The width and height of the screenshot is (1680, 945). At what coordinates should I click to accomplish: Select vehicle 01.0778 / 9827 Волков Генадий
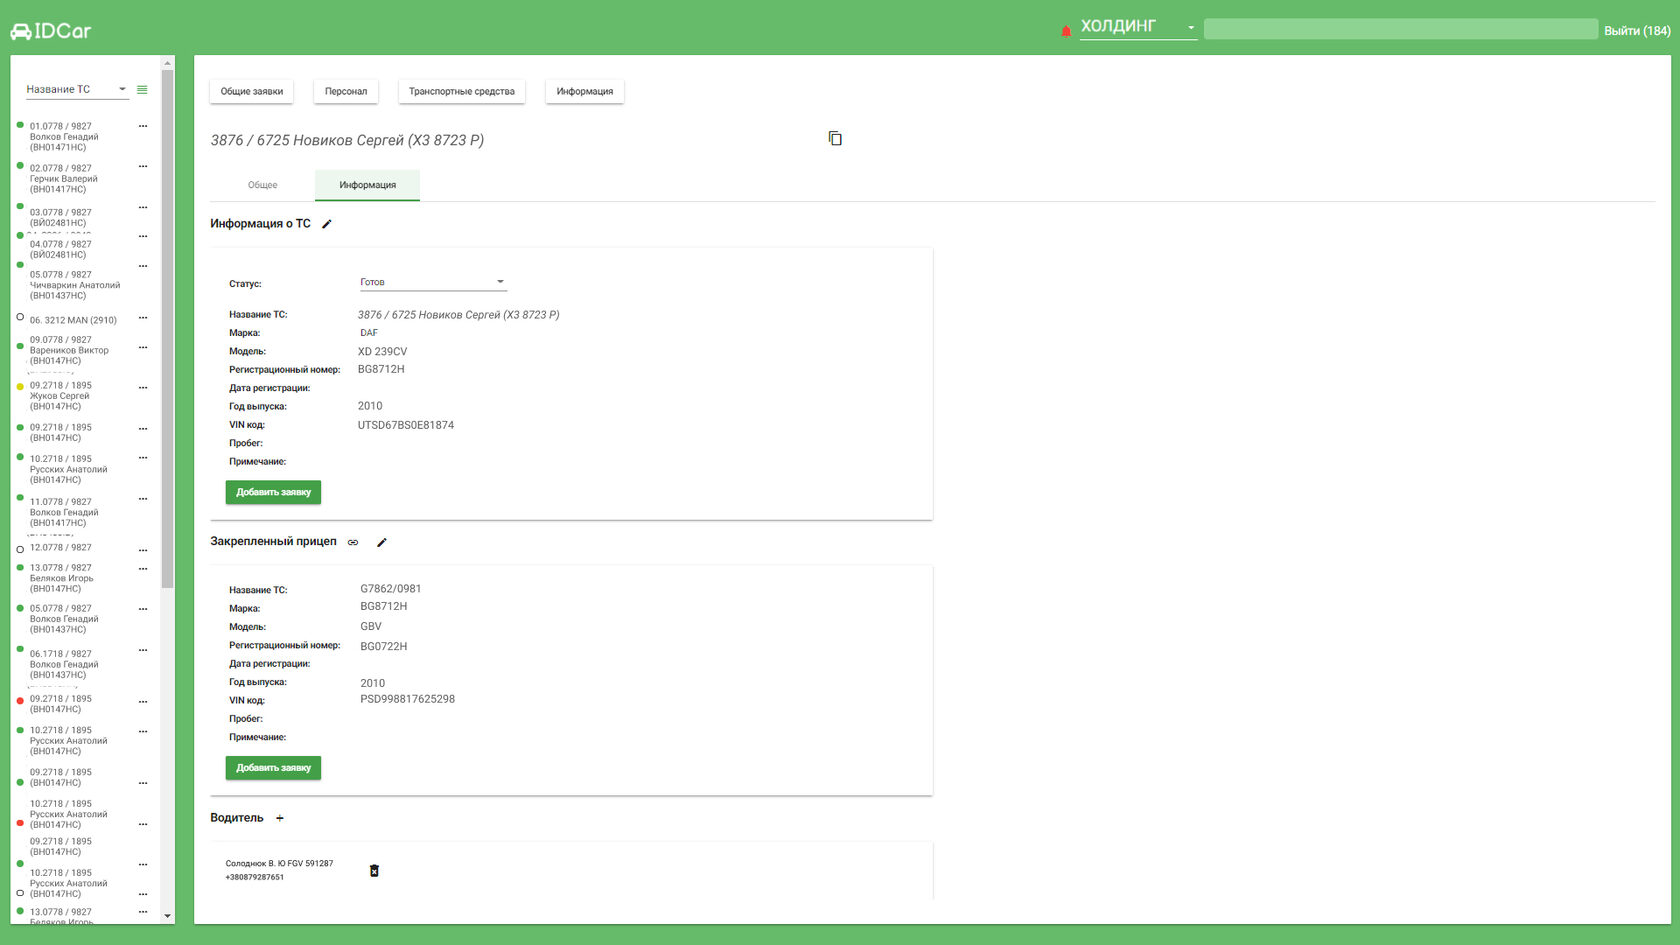(x=64, y=137)
